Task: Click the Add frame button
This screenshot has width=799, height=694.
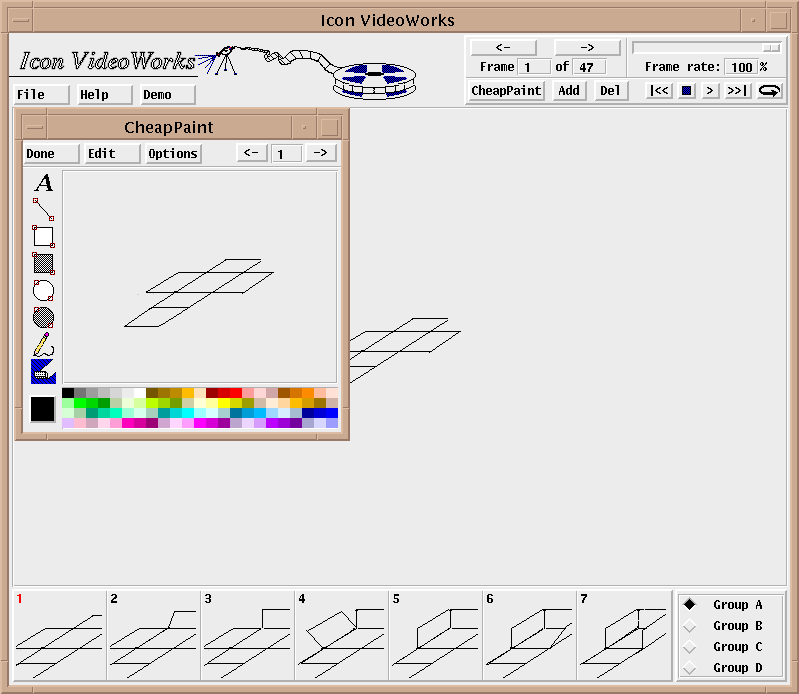Action: pos(569,91)
